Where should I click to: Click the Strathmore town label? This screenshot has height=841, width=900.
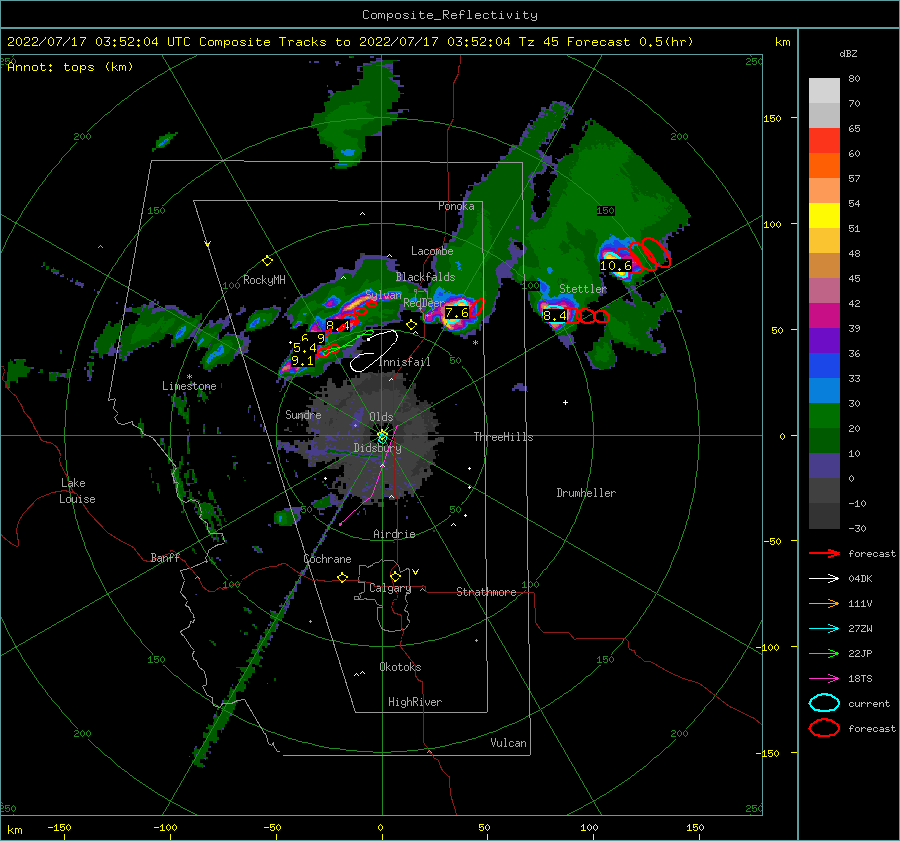tap(486, 592)
